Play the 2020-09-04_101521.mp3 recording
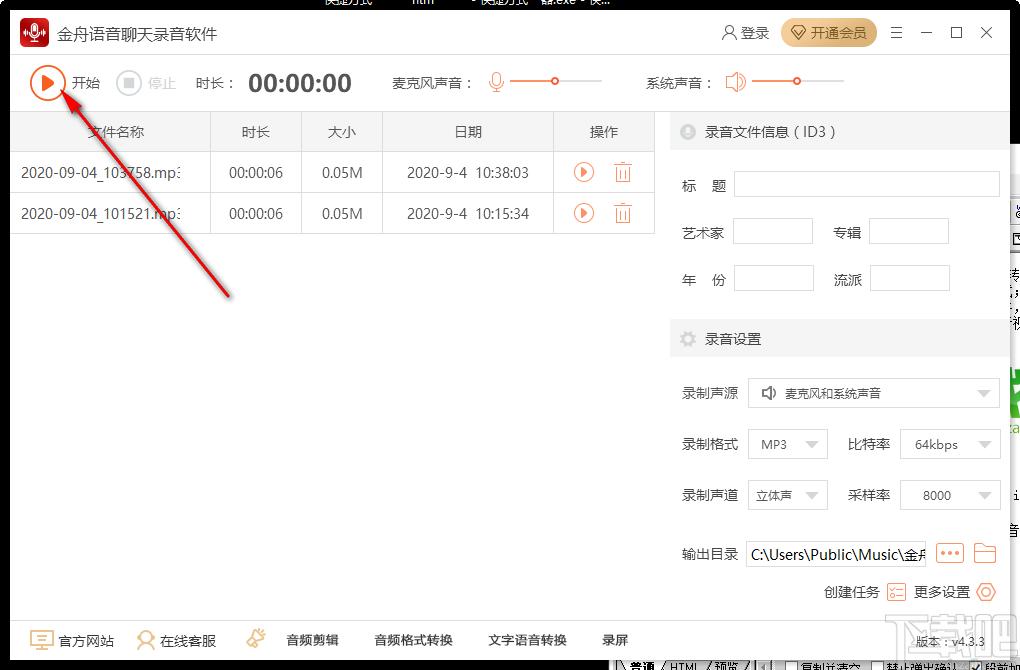Viewport: 1020px width, 670px height. pyautogui.click(x=584, y=213)
